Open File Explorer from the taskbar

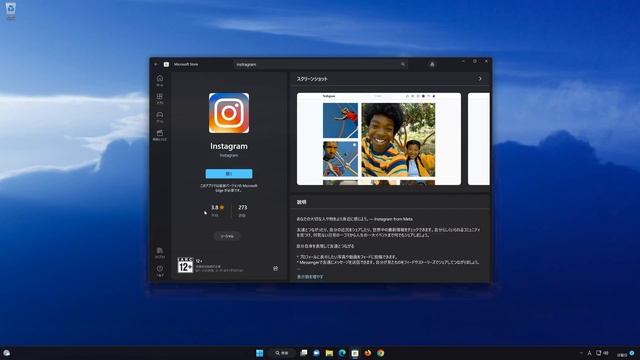pos(329,353)
